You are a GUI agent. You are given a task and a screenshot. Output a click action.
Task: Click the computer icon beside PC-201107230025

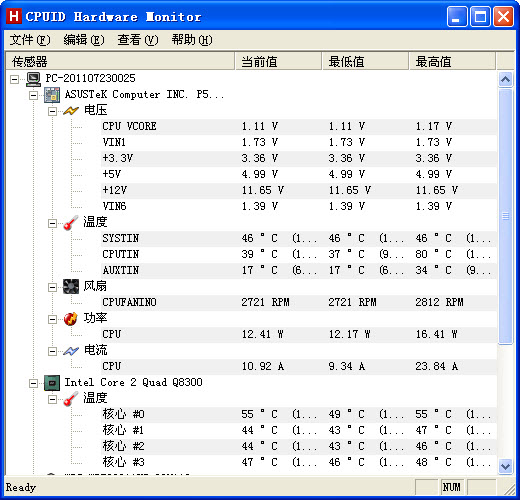click(x=33, y=79)
